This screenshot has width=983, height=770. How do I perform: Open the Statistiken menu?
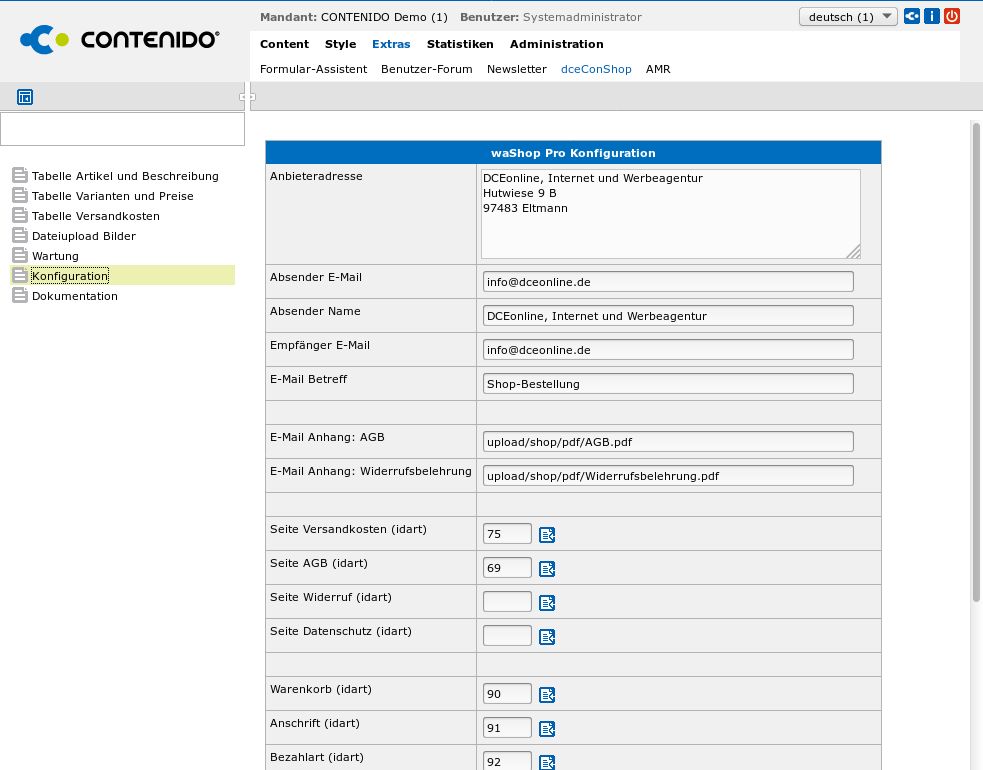[x=460, y=44]
